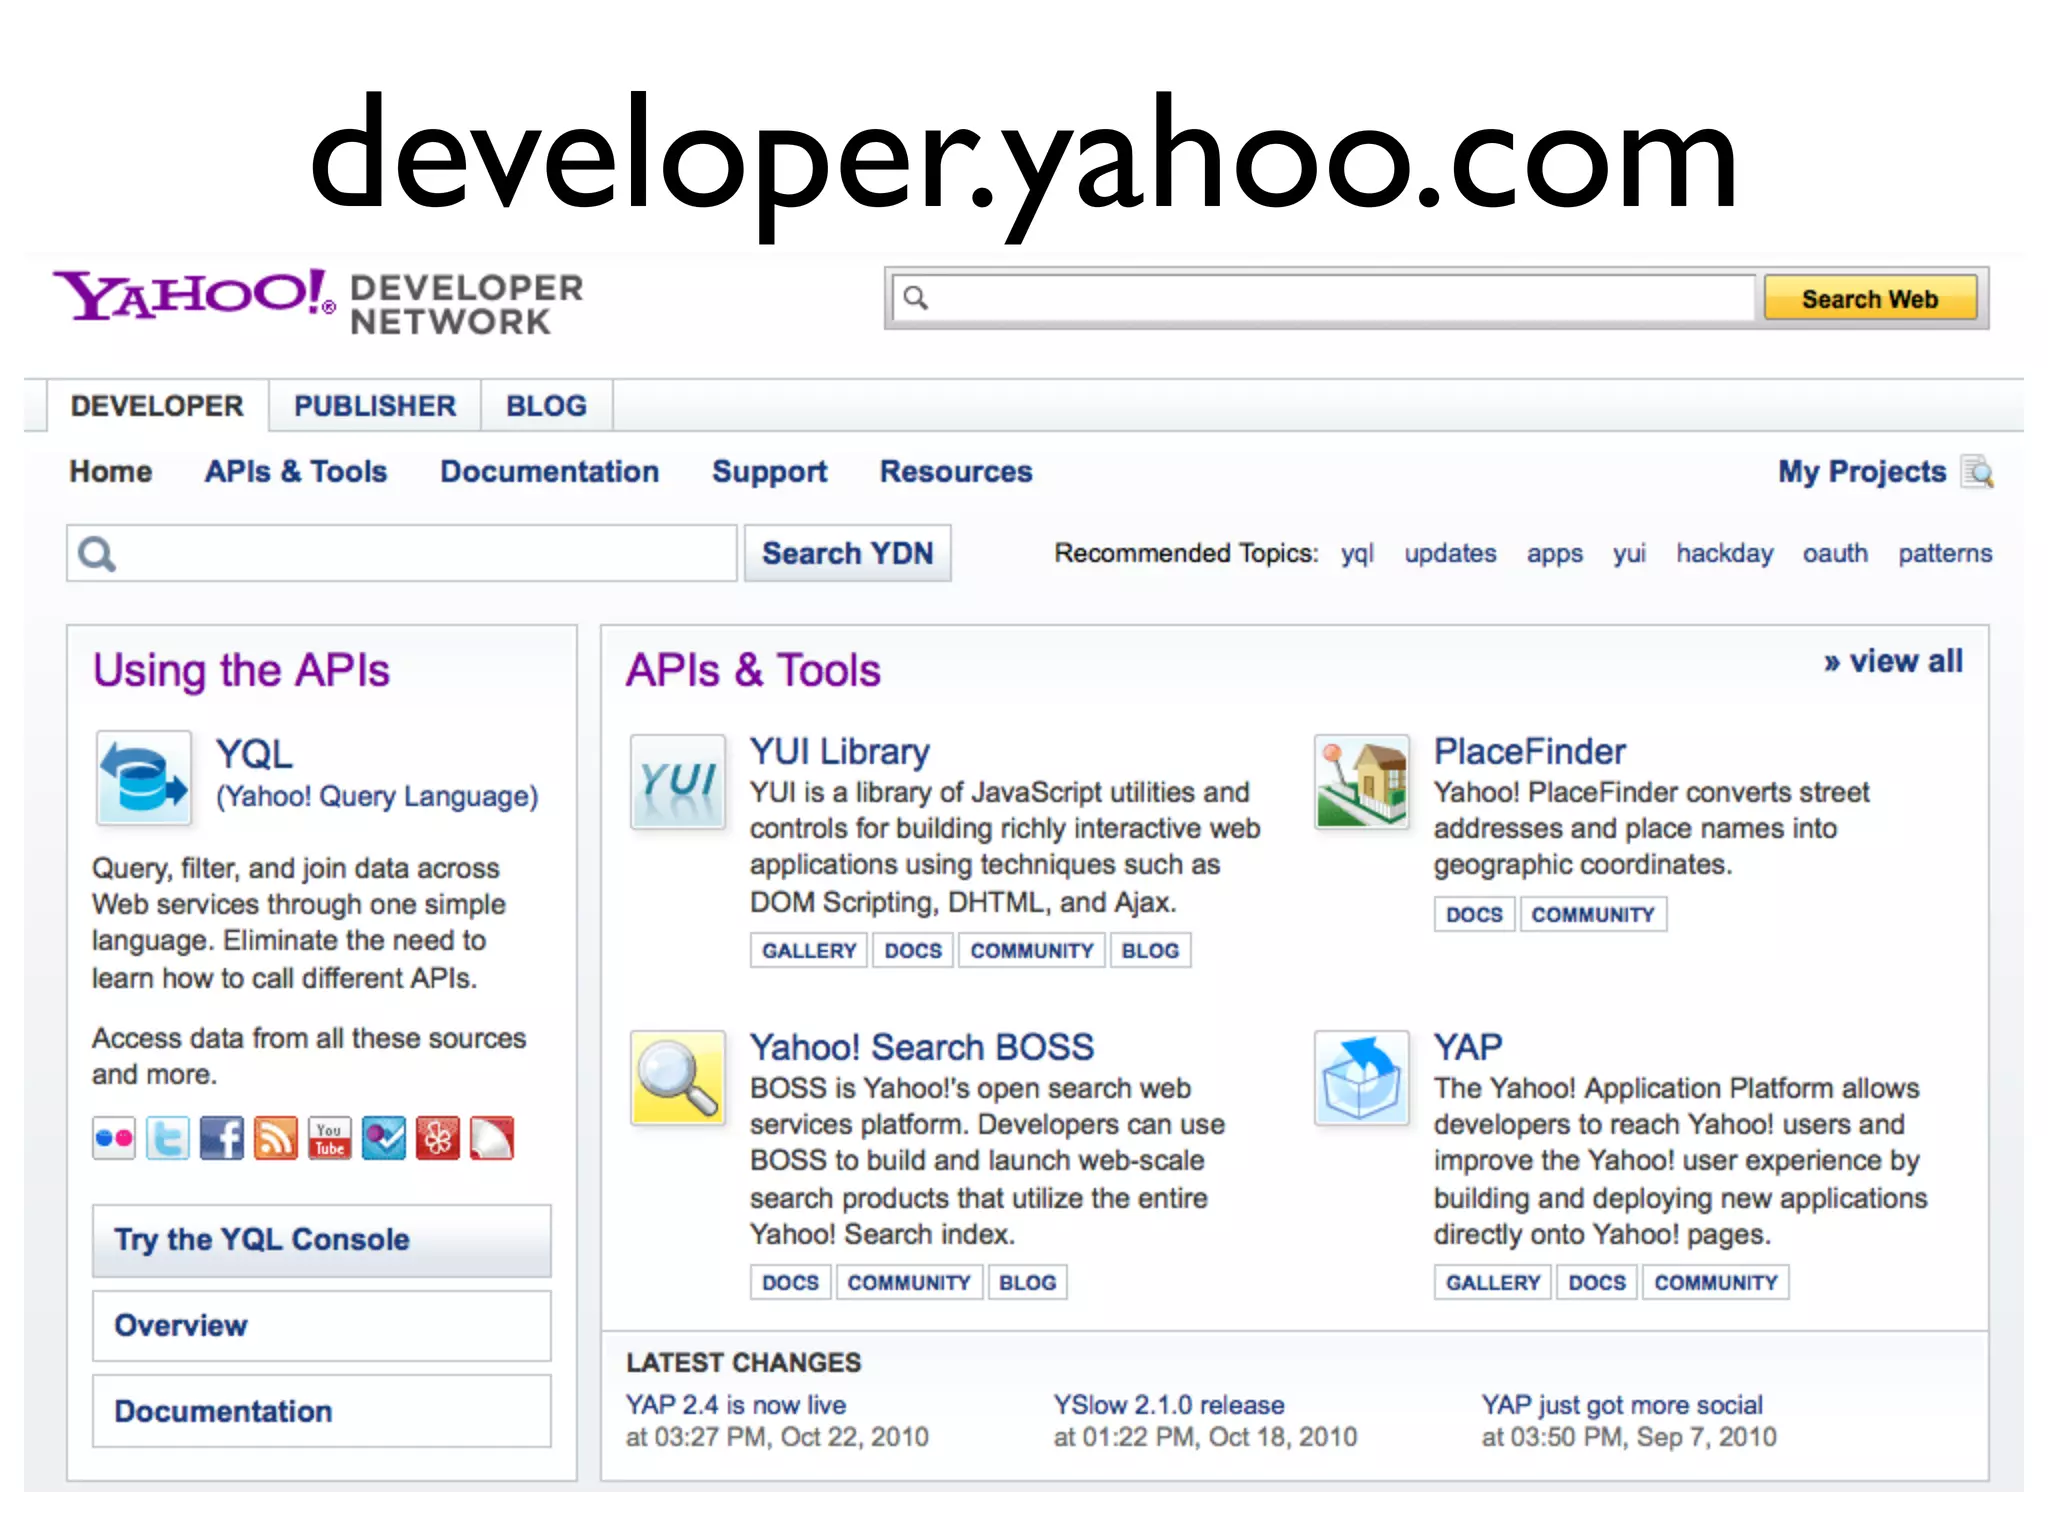2048x1536 pixels.
Task: Open the Resources menu item
Action: tap(956, 471)
